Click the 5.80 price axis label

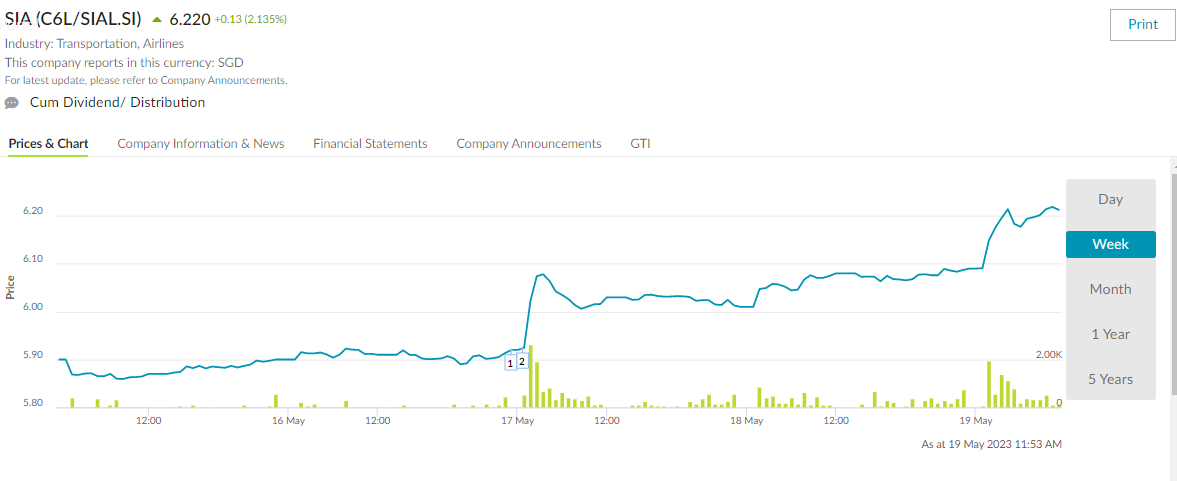pyautogui.click(x=34, y=404)
